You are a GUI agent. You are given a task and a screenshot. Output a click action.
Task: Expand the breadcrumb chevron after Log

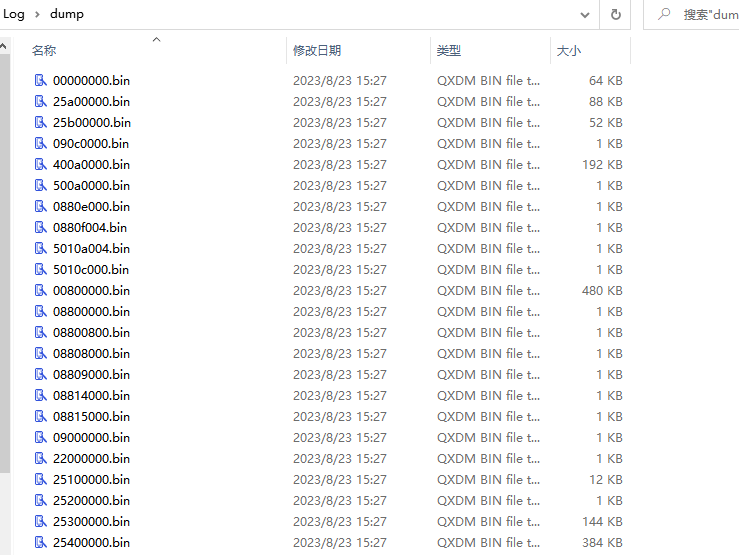(x=37, y=15)
